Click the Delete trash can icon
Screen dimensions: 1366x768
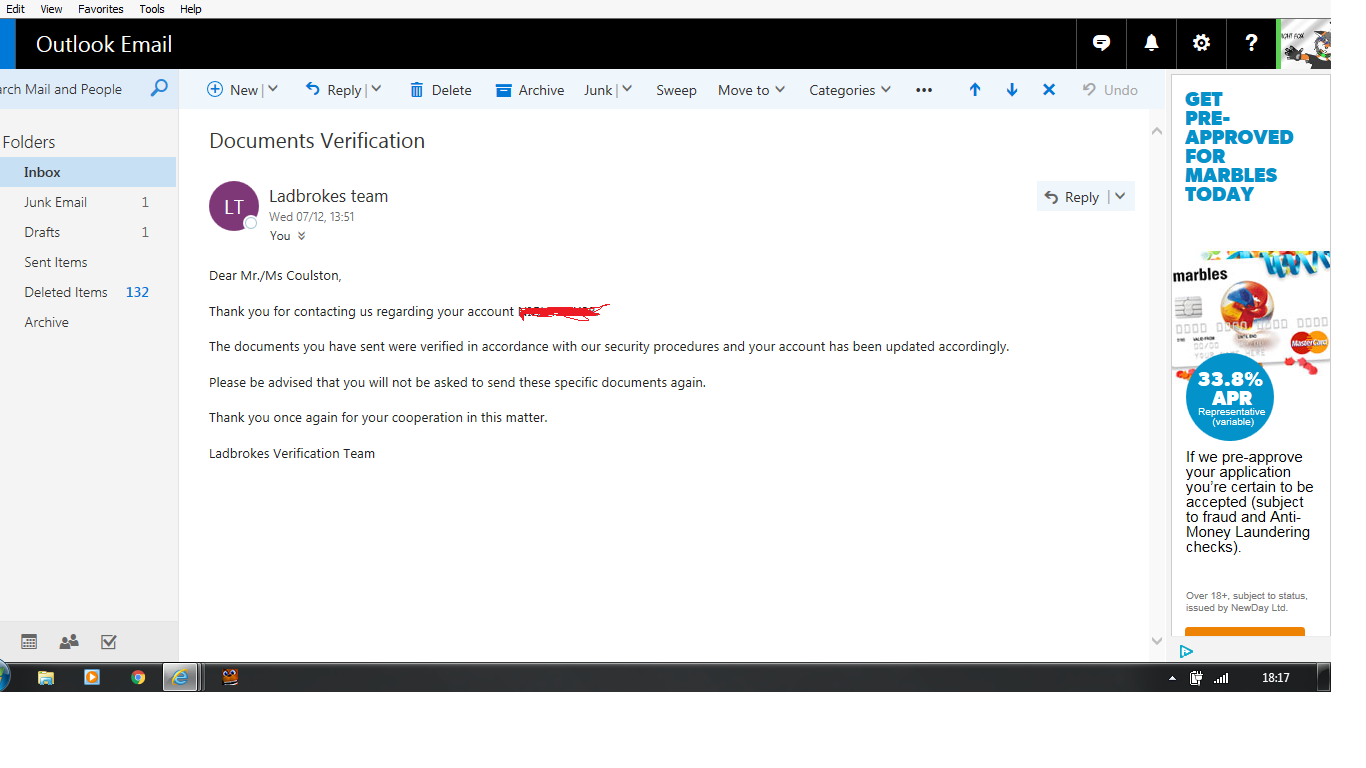417,90
